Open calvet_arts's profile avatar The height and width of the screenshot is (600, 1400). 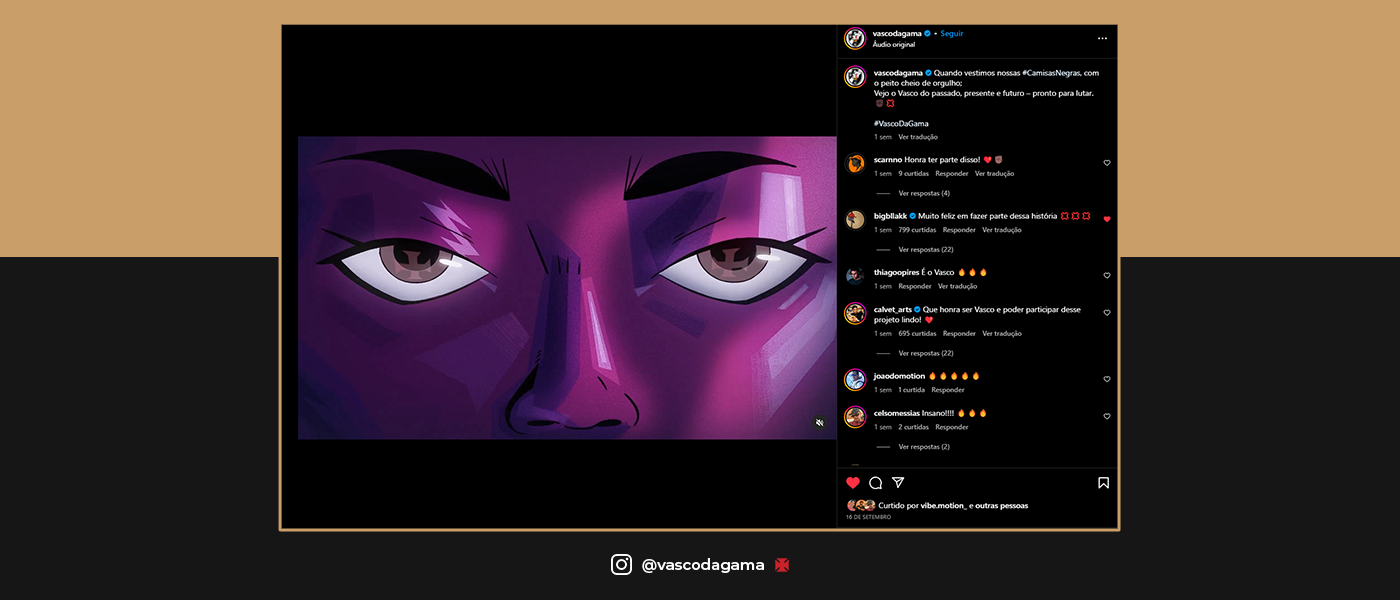coord(855,314)
